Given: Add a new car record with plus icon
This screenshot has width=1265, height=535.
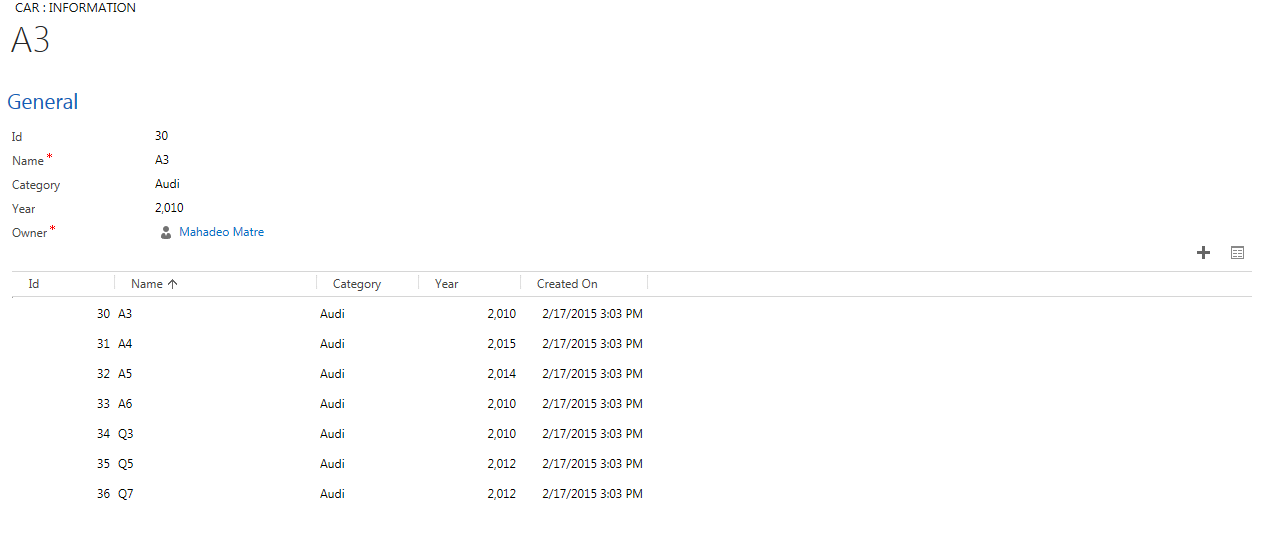Looking at the screenshot, I should point(1203,253).
